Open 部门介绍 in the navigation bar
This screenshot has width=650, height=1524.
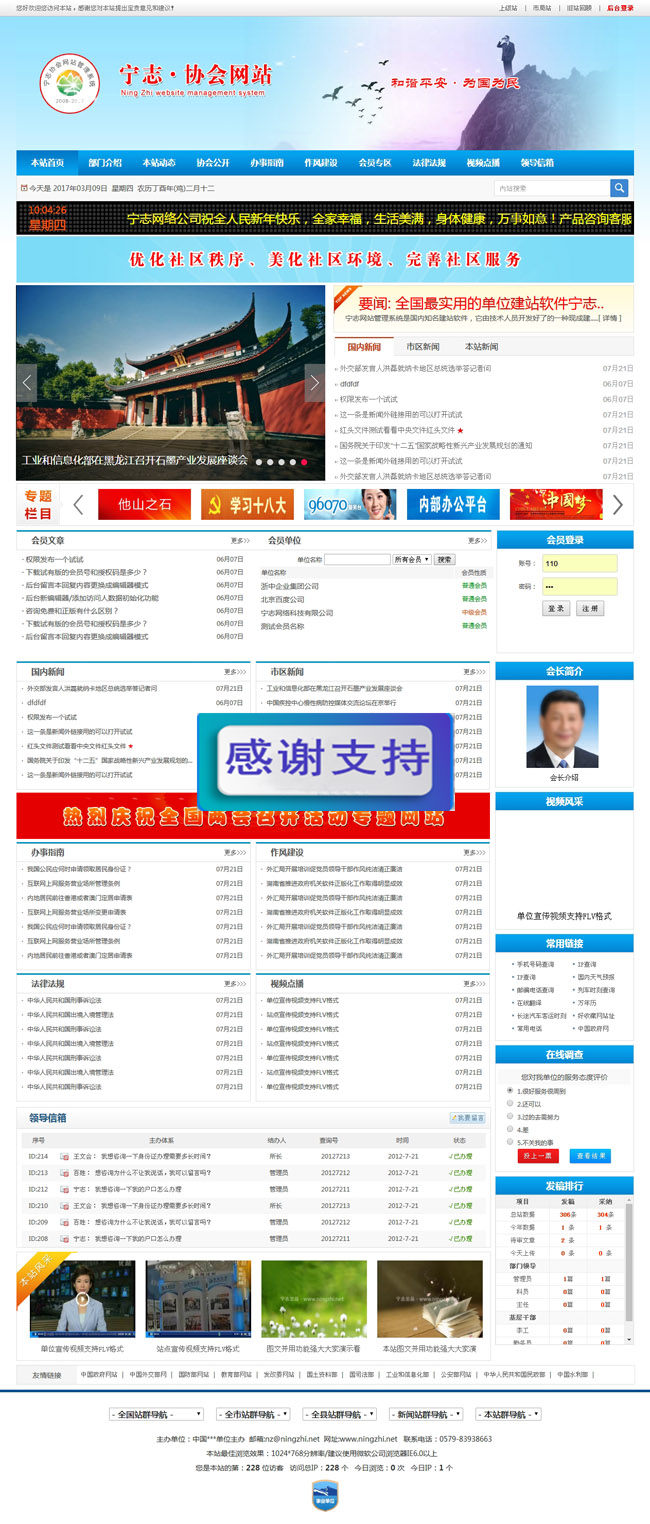click(104, 162)
